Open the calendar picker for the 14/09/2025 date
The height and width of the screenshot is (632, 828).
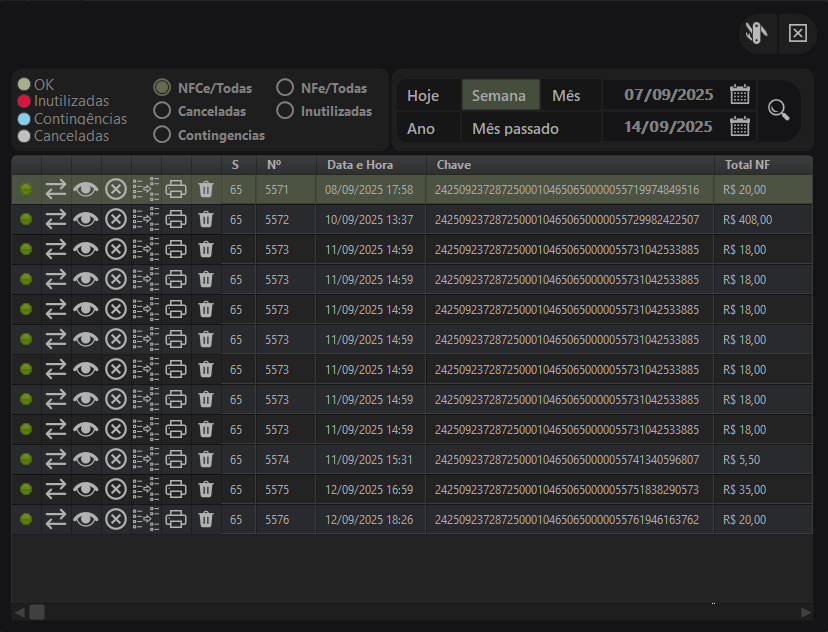pos(740,126)
